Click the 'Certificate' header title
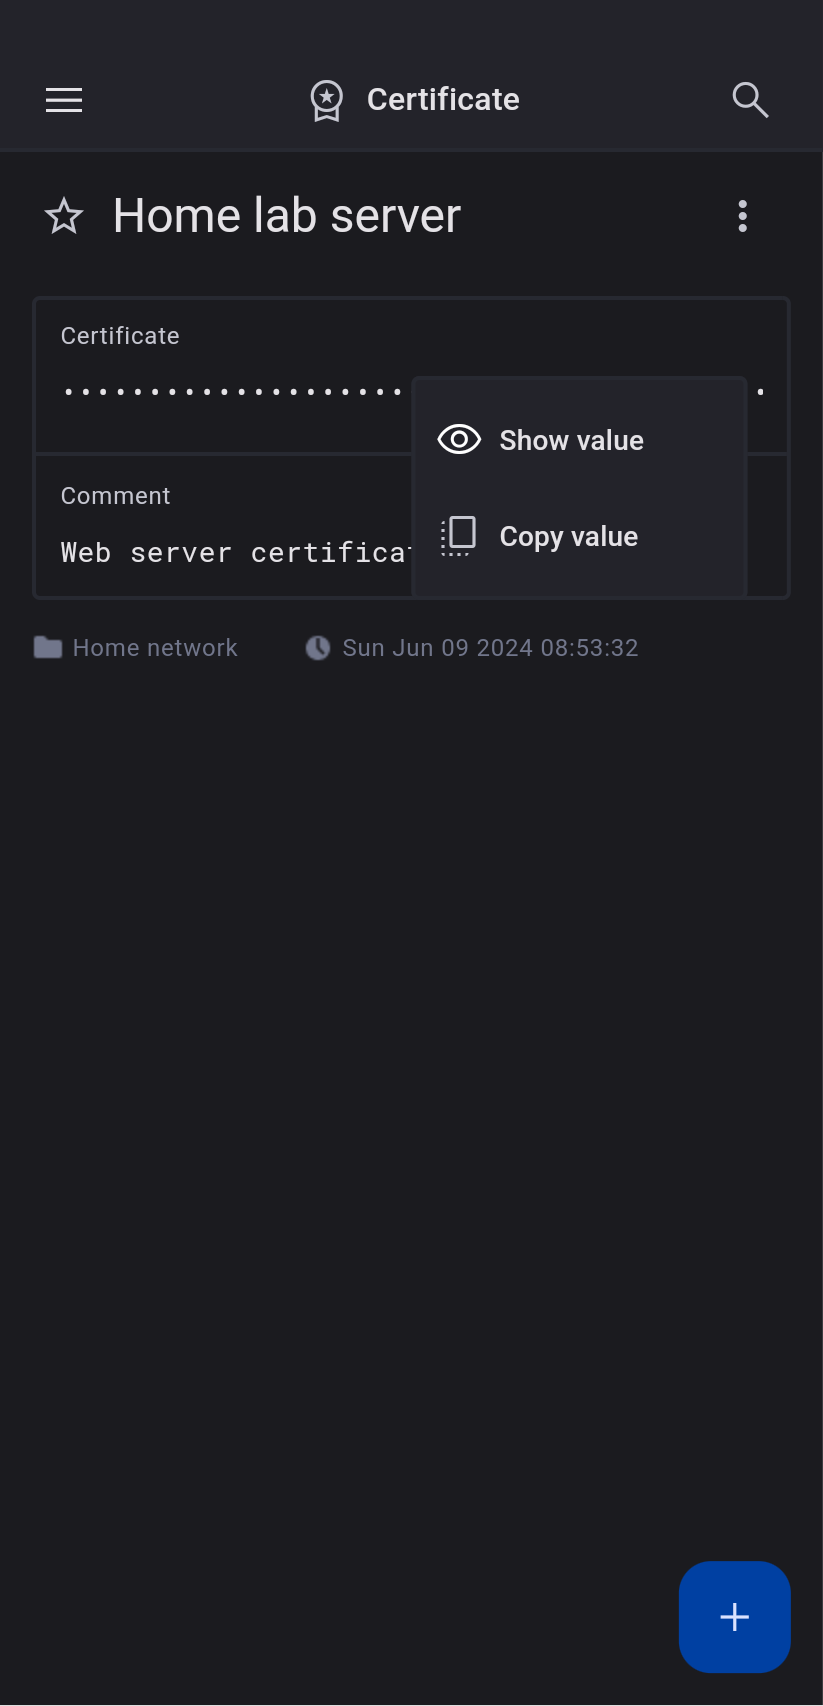The width and height of the screenshot is (823, 1706). (x=443, y=100)
